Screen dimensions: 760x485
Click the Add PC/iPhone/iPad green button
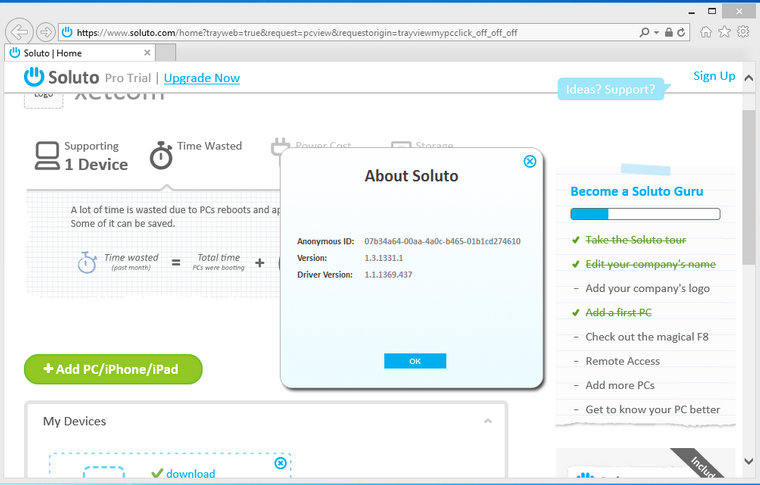coord(113,369)
